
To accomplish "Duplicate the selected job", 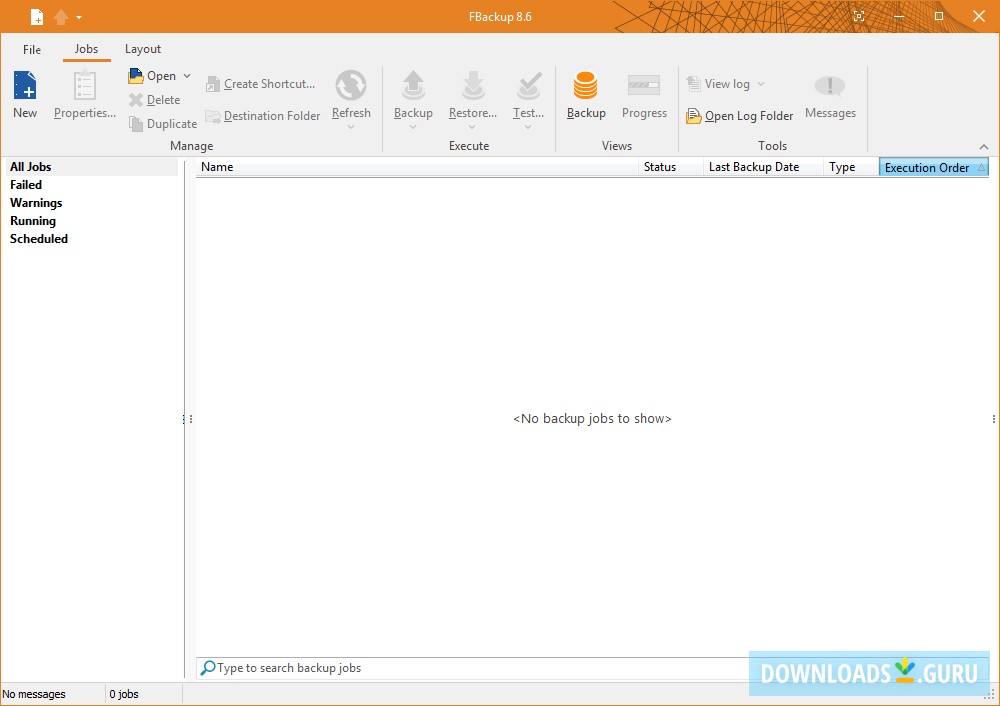I will pyautogui.click(x=163, y=124).
